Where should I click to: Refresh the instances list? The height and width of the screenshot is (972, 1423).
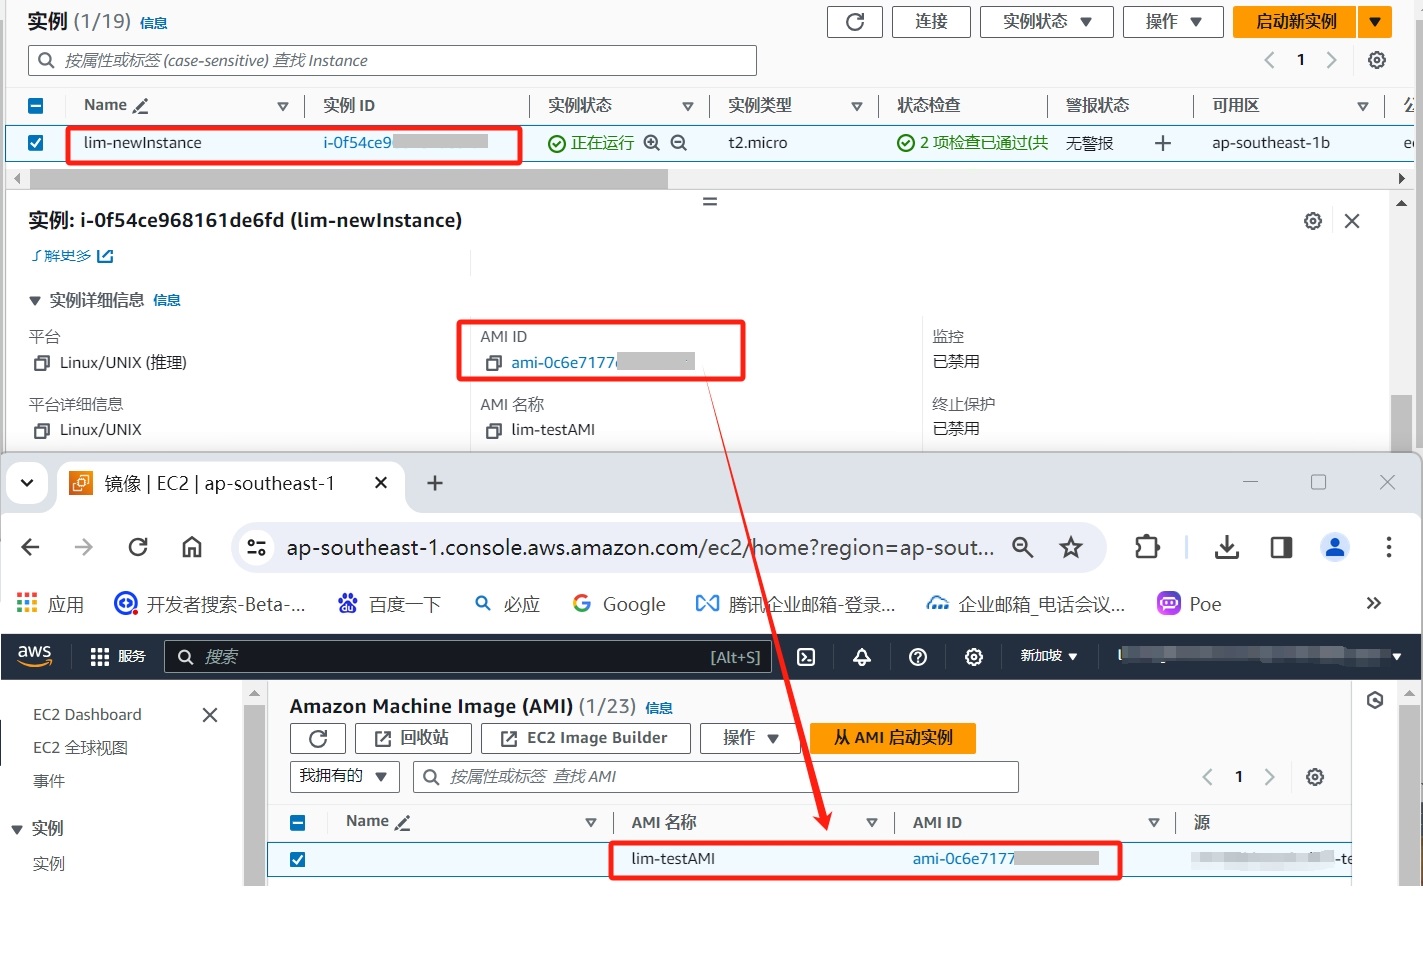pos(855,21)
